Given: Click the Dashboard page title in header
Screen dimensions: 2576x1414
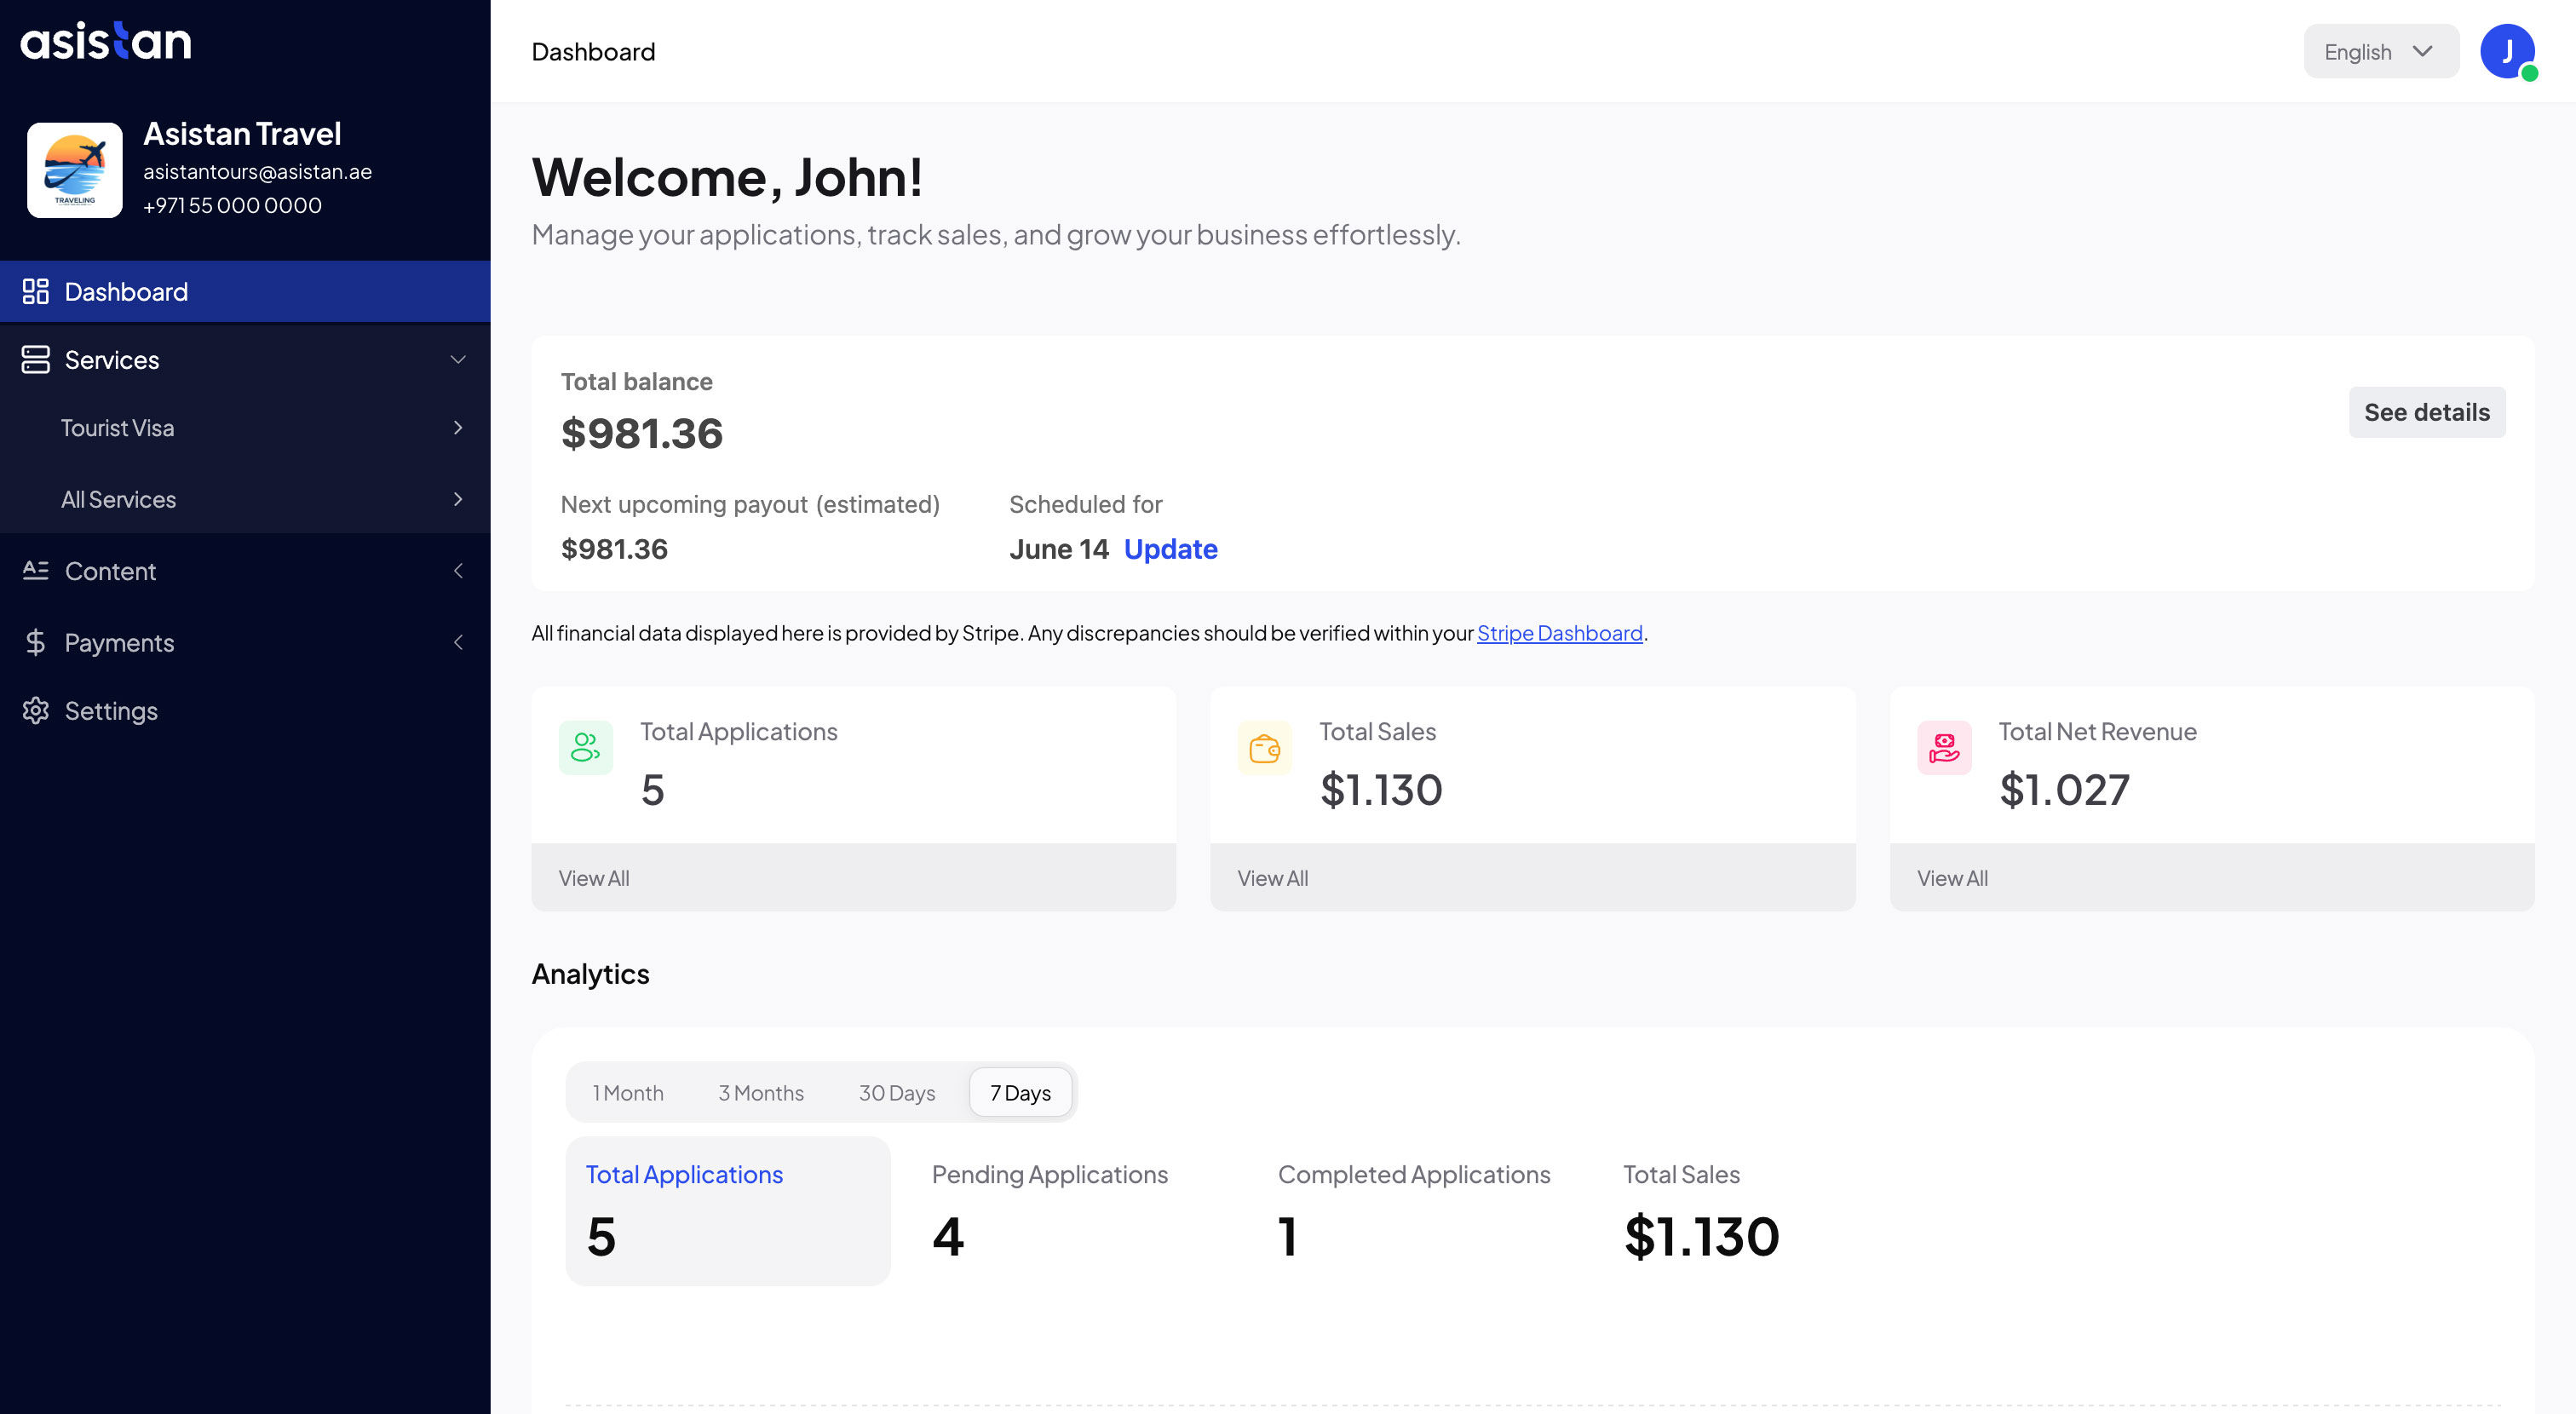Looking at the screenshot, I should pos(593,52).
